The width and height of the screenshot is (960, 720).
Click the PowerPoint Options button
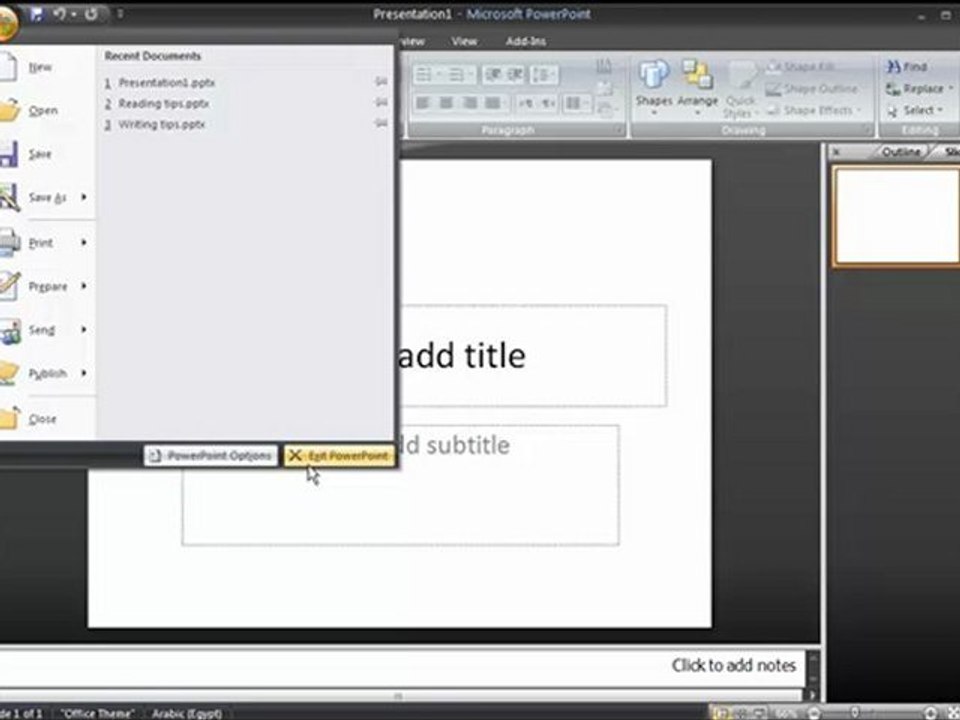pos(211,456)
